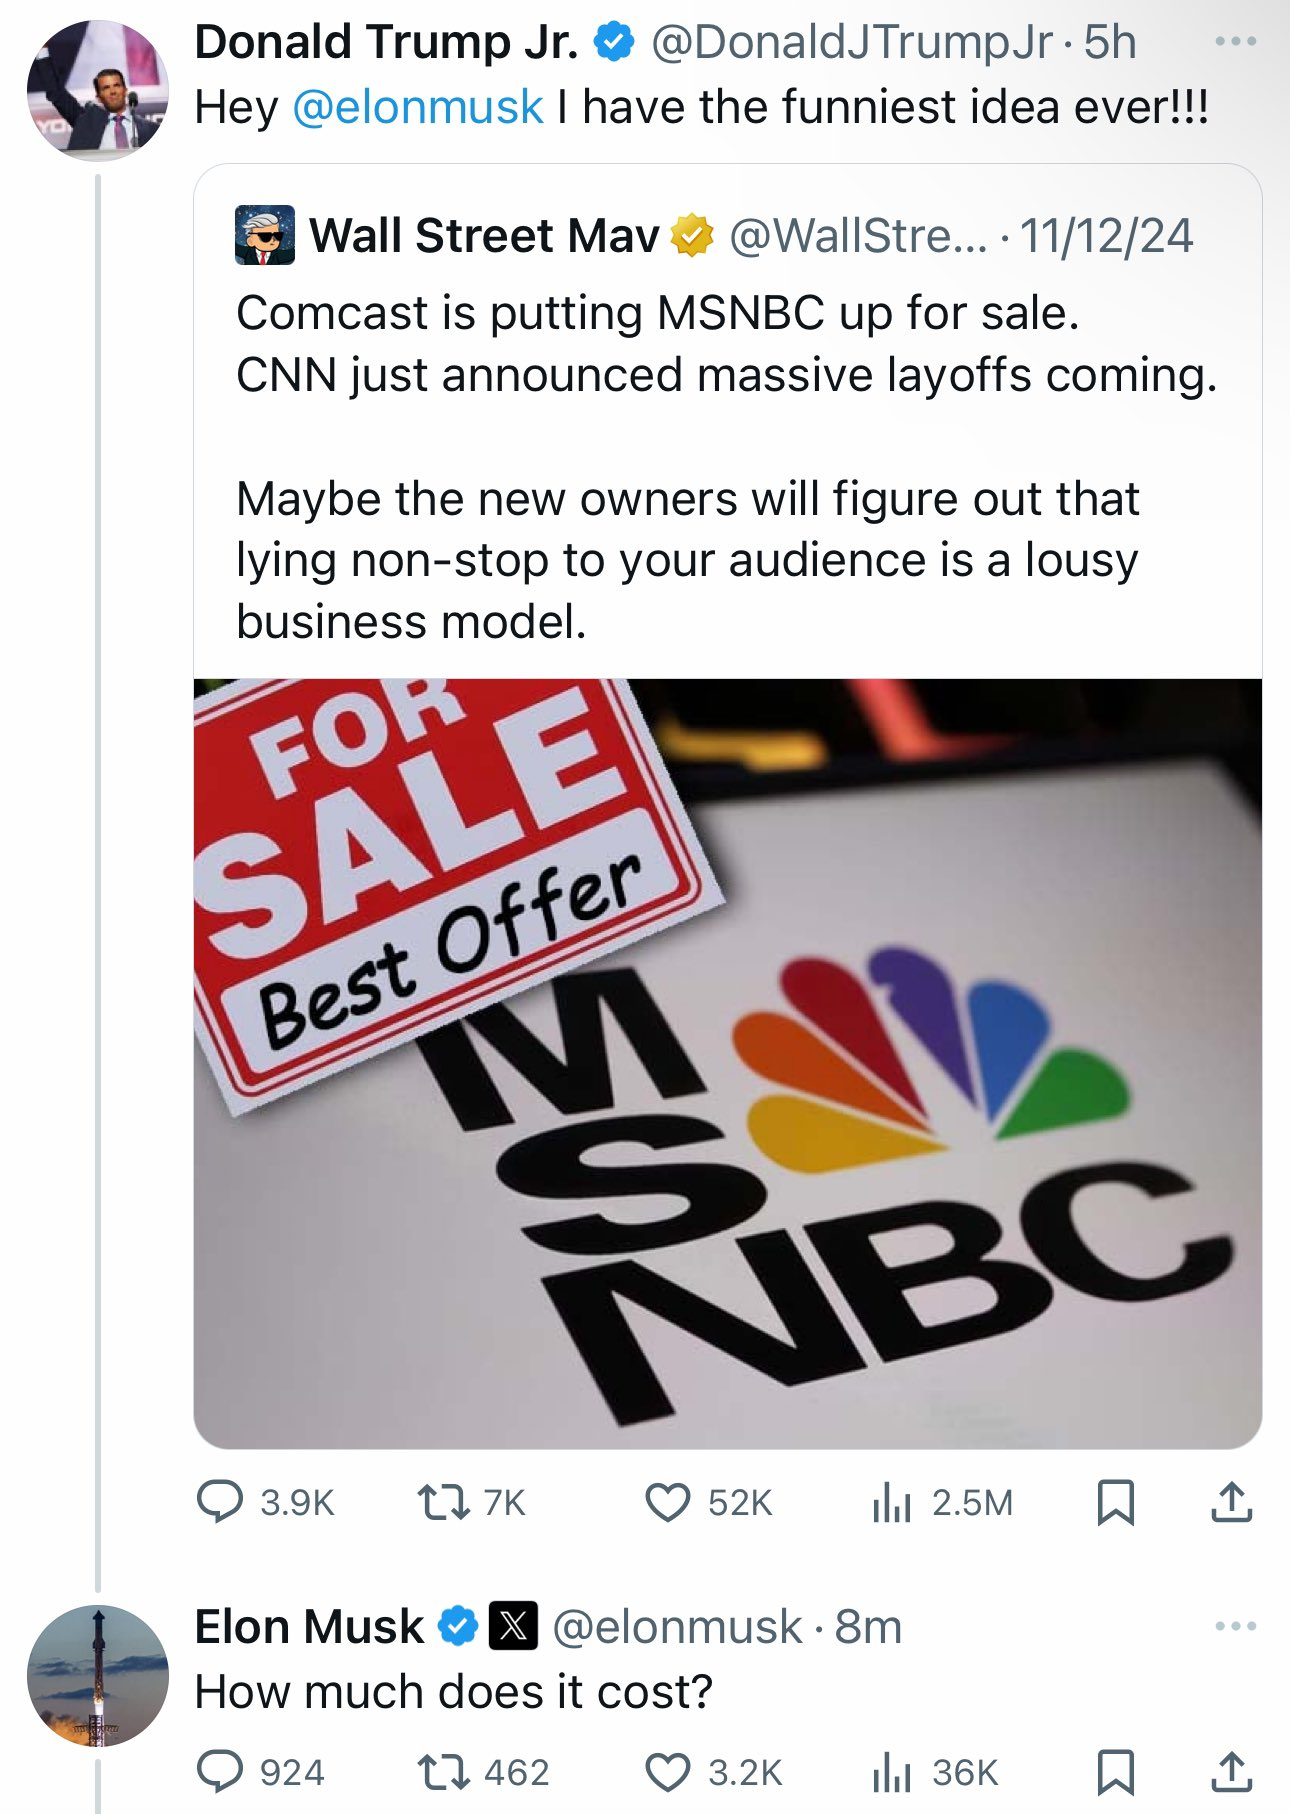
Task: View analytics showing 36K views
Action: 892,1772
